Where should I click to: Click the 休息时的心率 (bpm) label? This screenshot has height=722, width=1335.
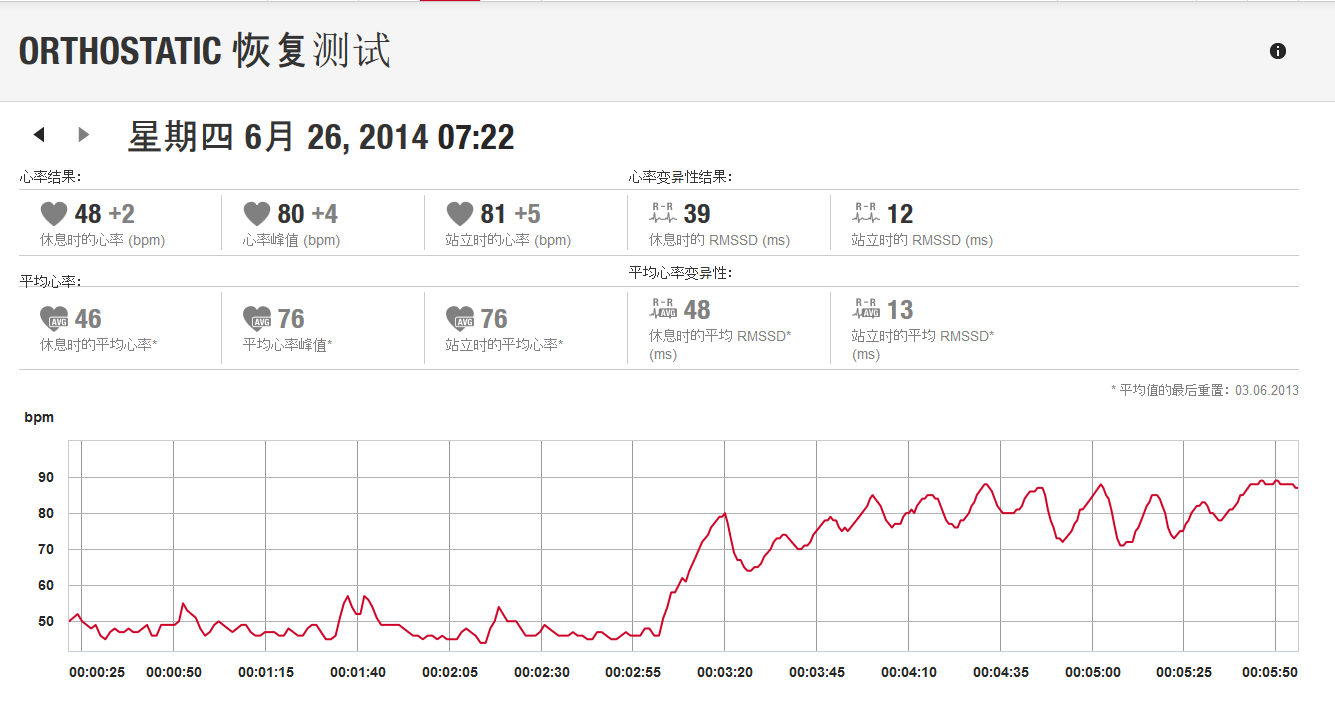(102, 240)
